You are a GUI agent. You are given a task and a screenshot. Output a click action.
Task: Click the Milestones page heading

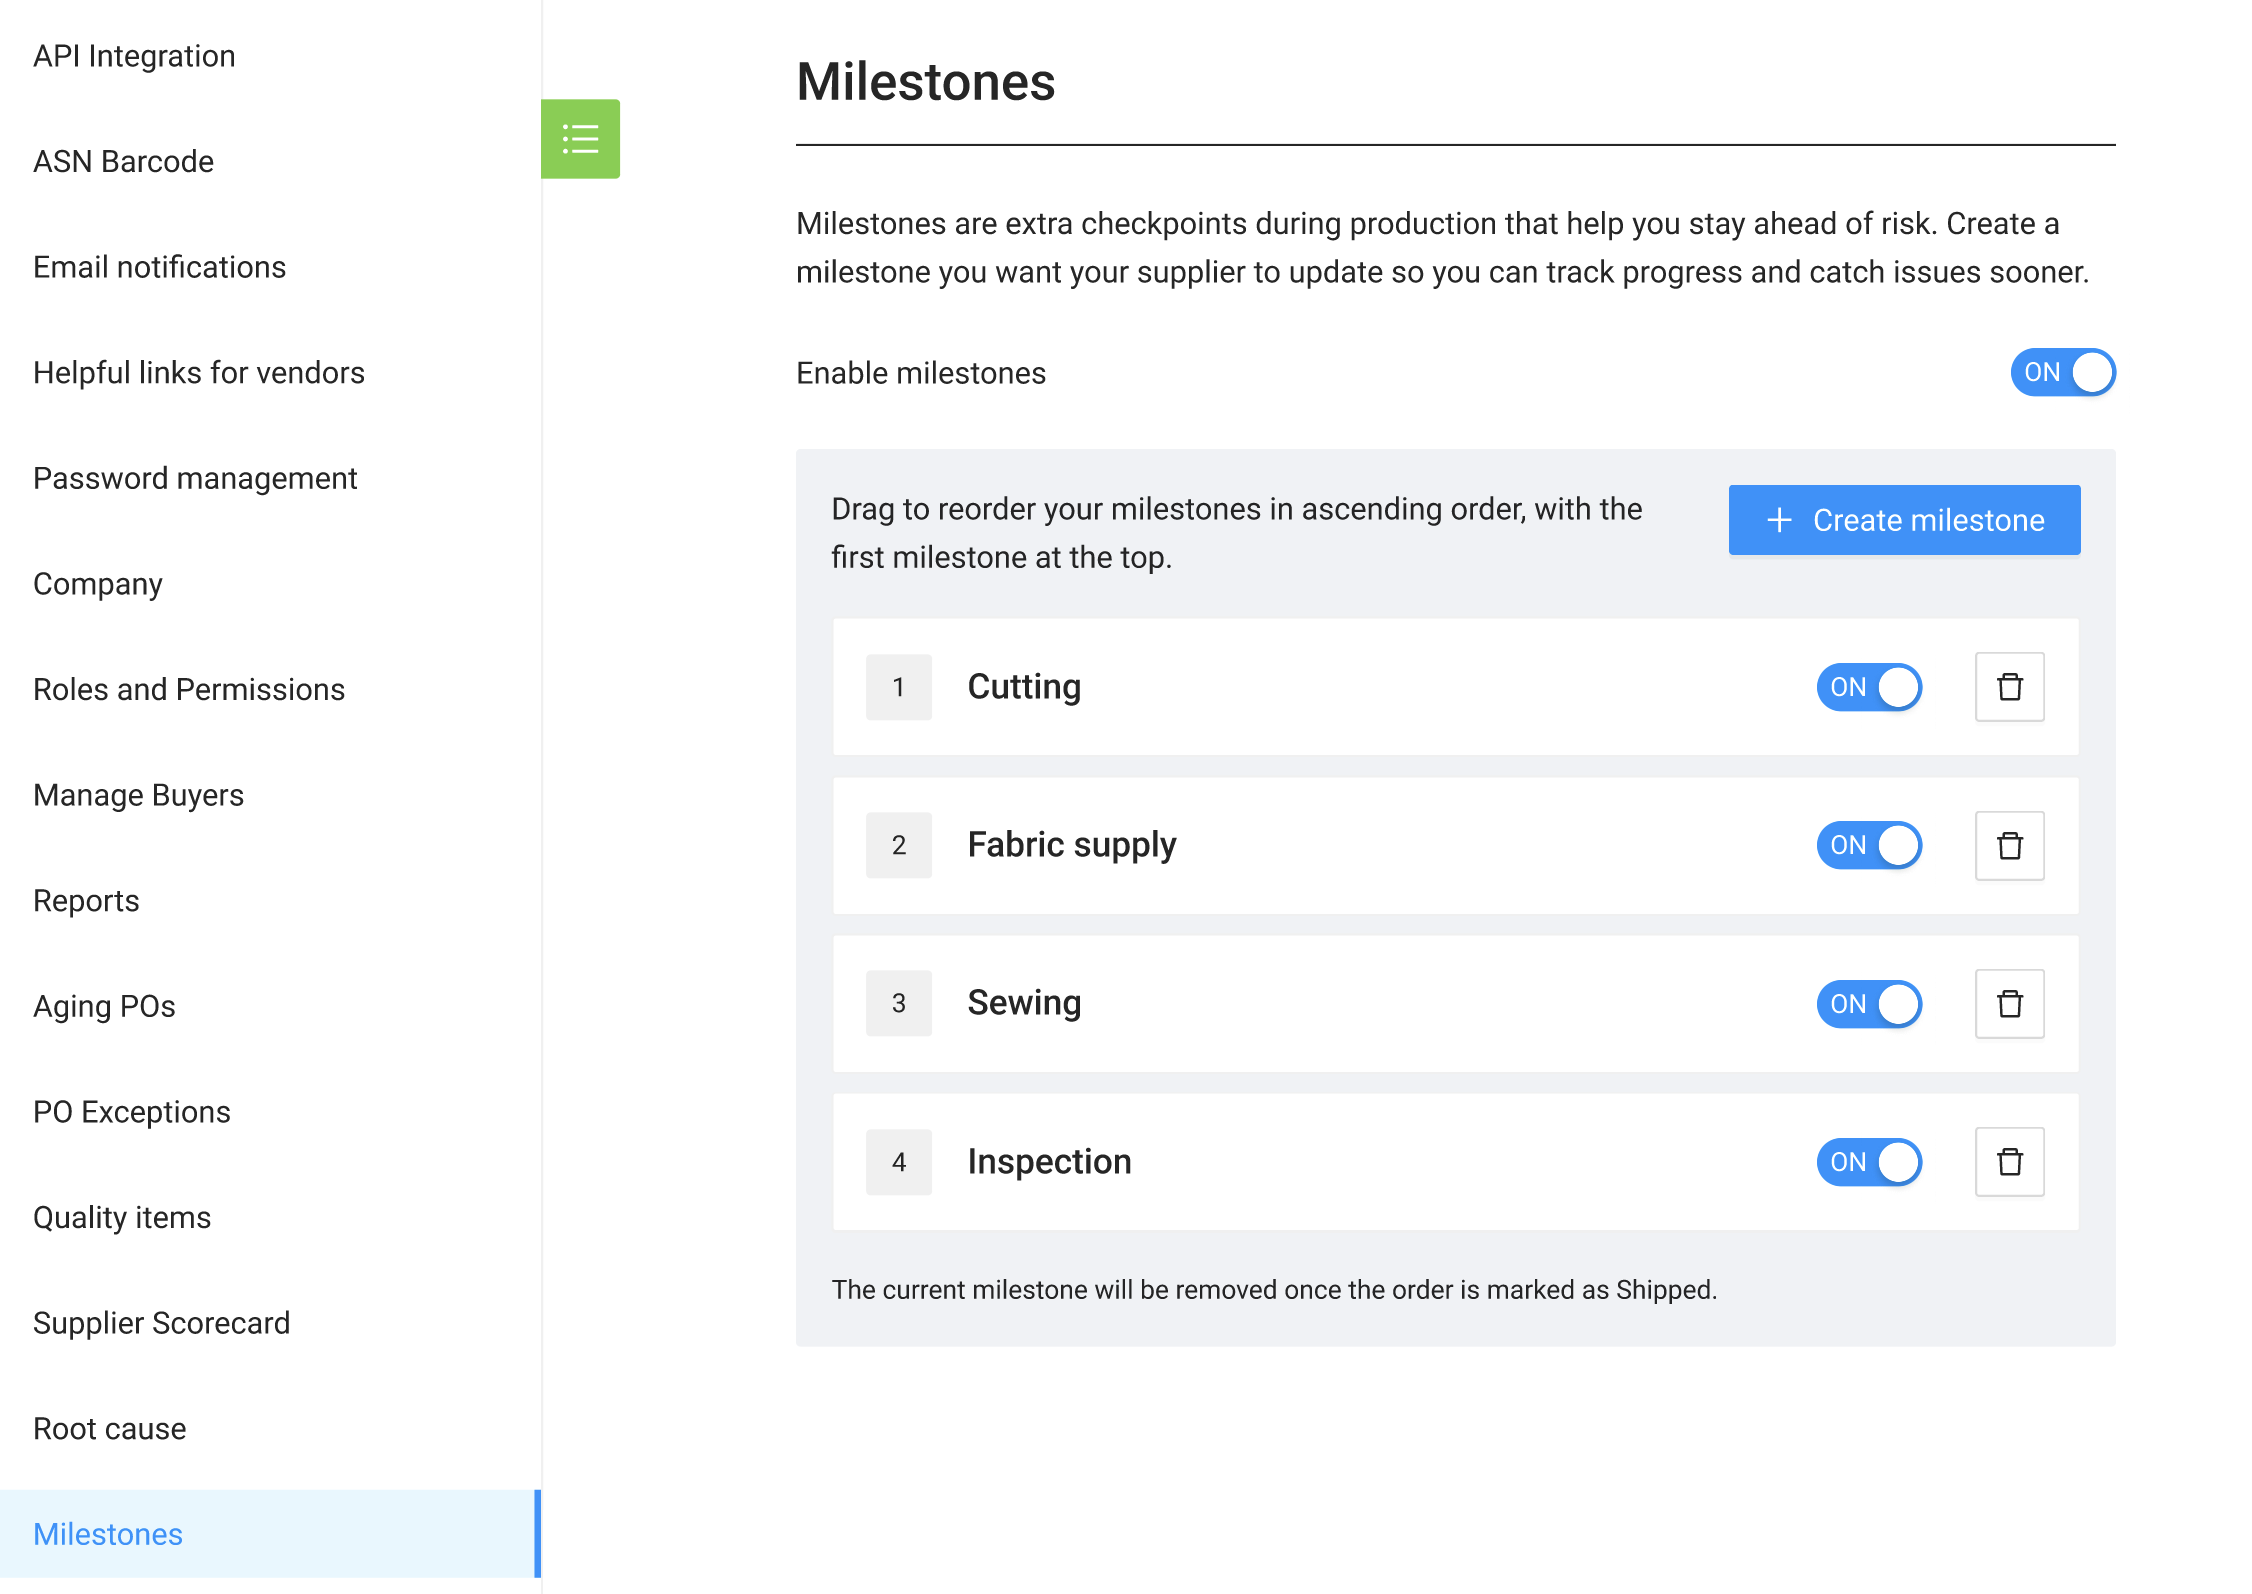pyautogui.click(x=926, y=82)
